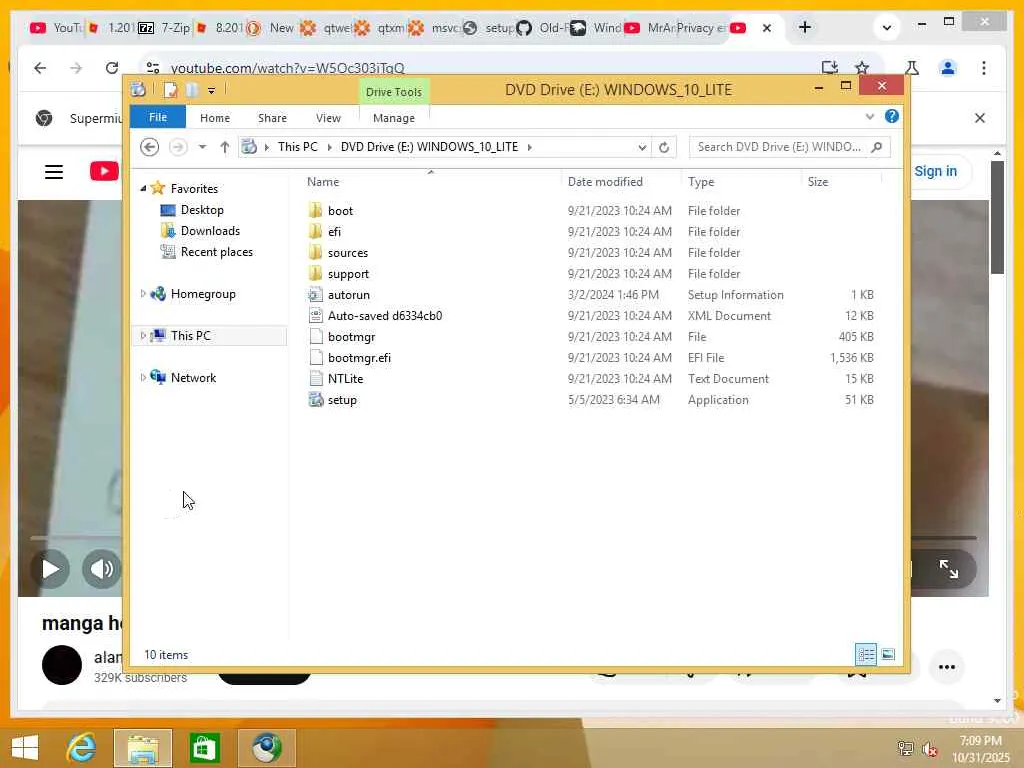Click the search magnifier icon in Explorer
Viewport: 1024px width, 768px height.
(877, 147)
